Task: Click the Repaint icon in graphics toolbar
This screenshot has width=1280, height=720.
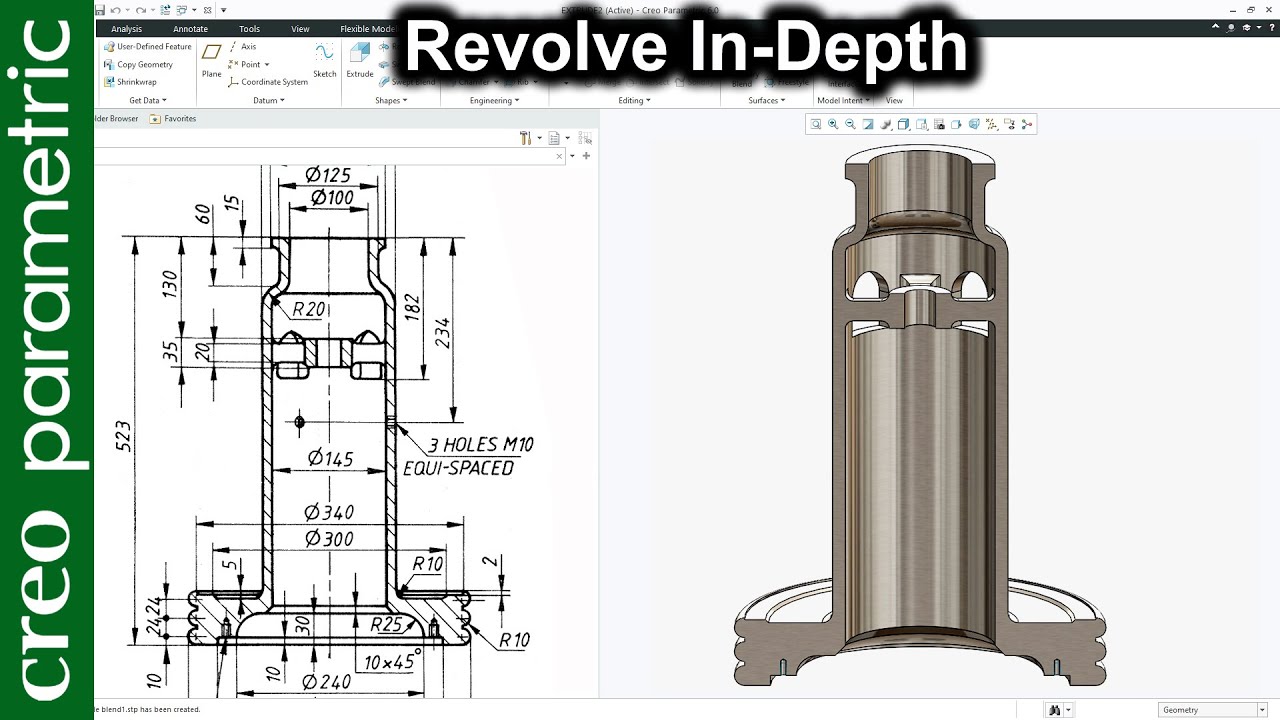Action: pos(867,124)
